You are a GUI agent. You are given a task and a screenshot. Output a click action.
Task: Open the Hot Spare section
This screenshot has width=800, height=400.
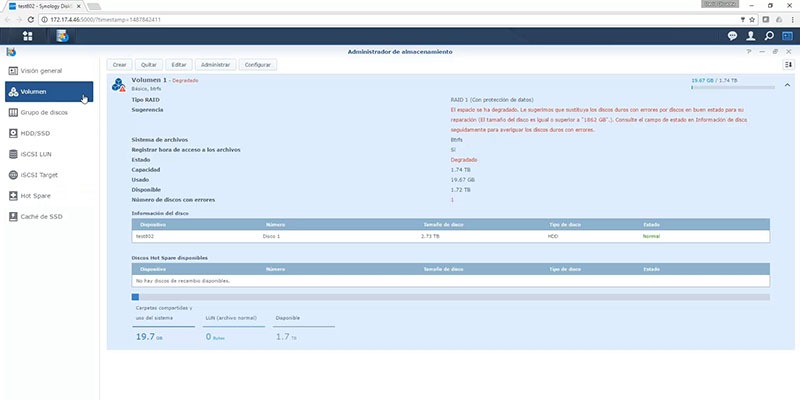coord(49,196)
